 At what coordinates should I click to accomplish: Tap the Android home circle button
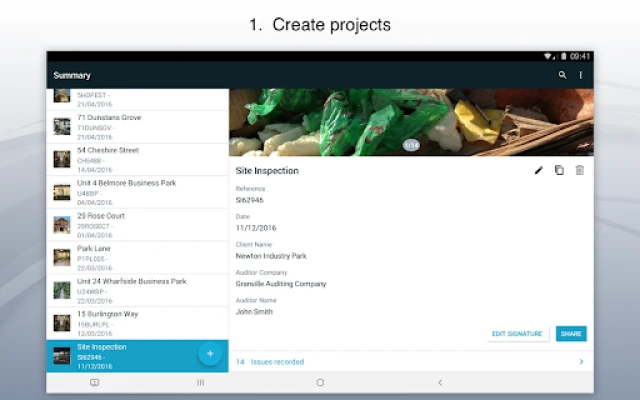click(x=320, y=382)
